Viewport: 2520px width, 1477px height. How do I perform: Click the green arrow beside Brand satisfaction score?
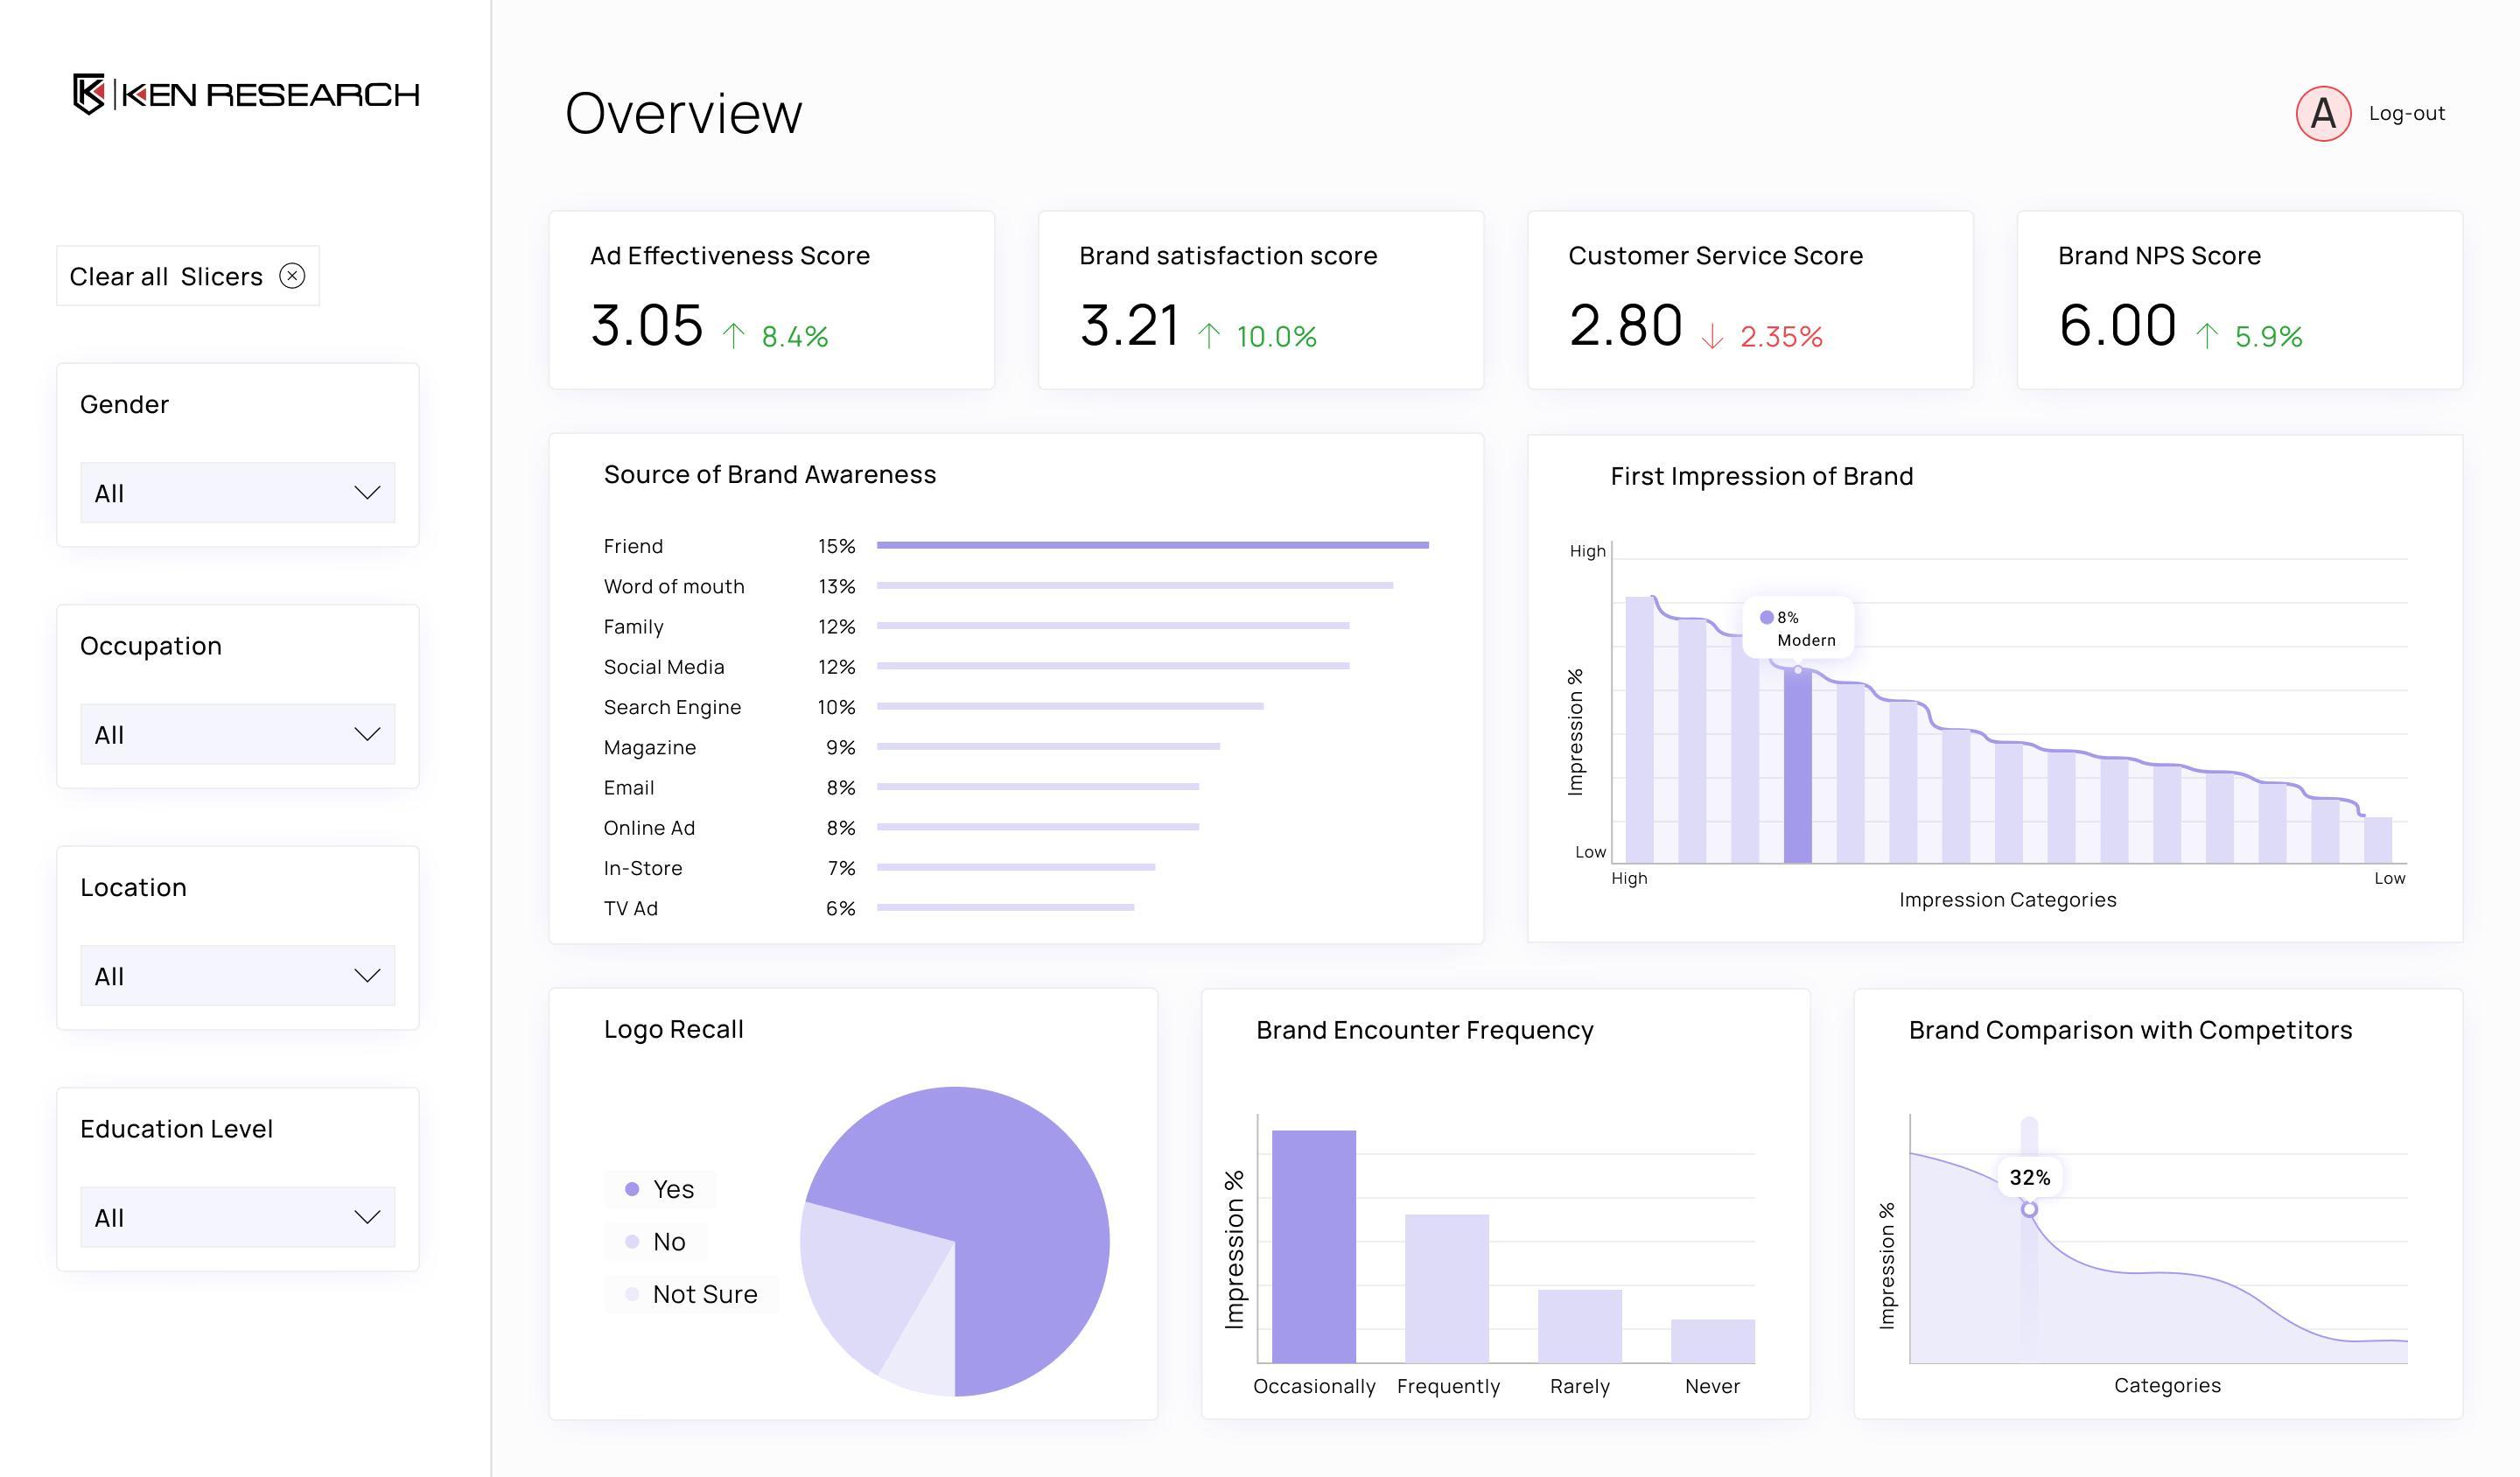coord(1210,335)
